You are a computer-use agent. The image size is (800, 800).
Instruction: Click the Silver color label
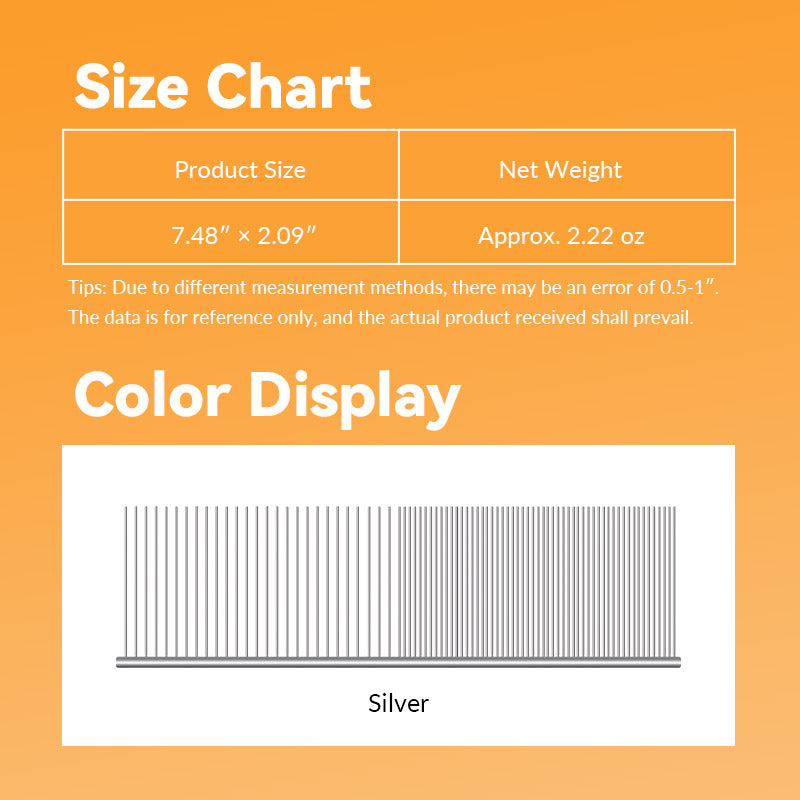(x=398, y=704)
